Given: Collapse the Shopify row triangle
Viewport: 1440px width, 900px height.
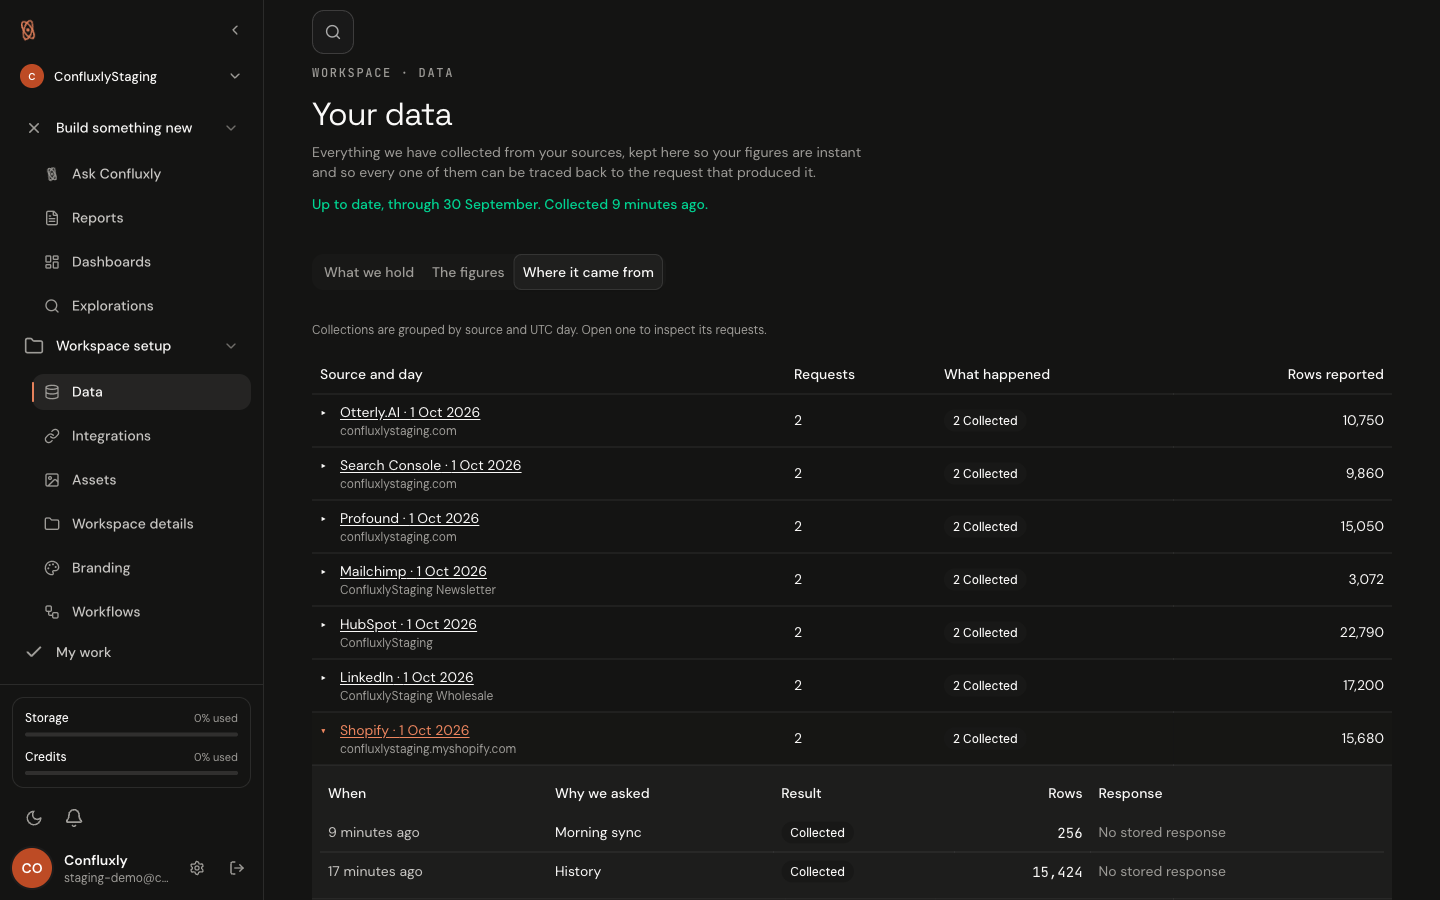Looking at the screenshot, I should point(323,731).
